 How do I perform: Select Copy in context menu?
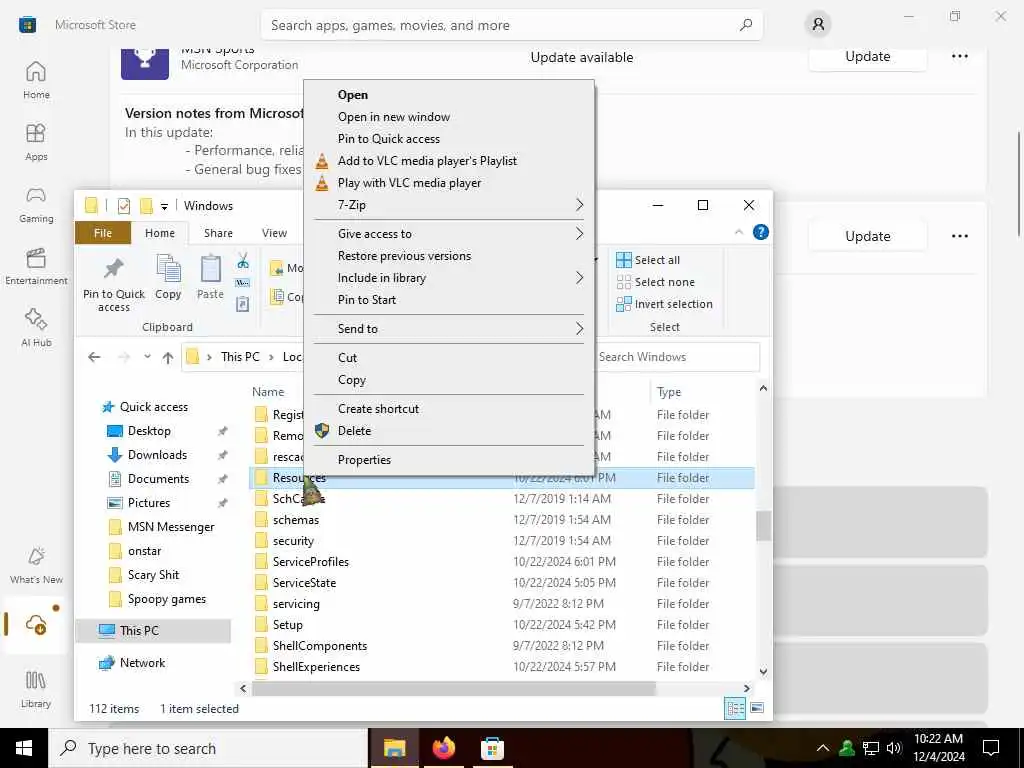coord(449,380)
